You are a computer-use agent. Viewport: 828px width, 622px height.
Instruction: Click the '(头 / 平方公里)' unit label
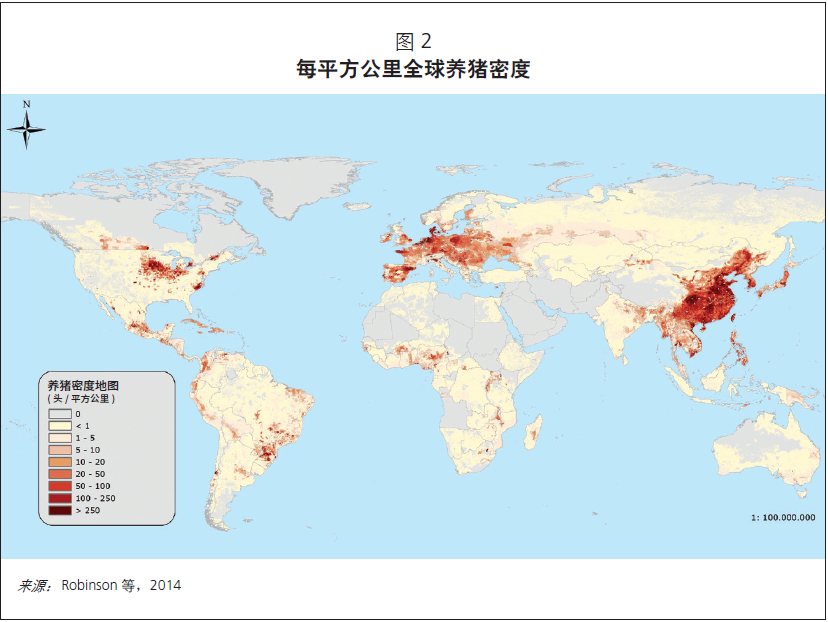point(82,398)
